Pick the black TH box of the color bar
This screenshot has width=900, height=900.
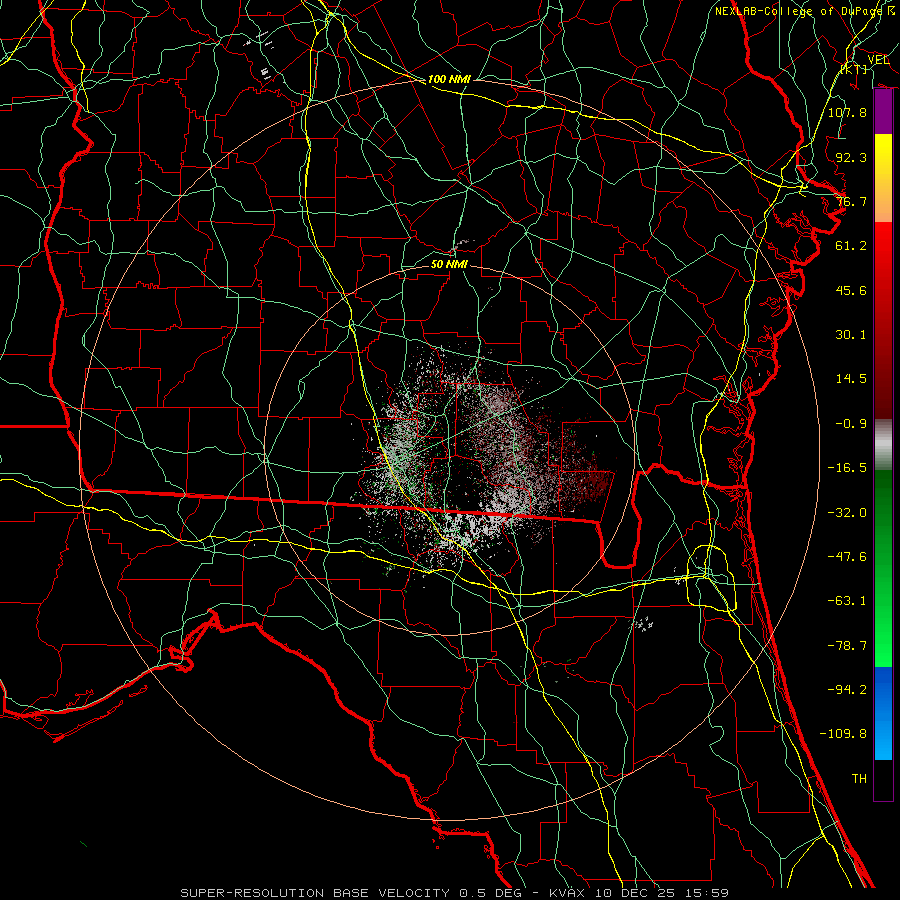coord(883,780)
